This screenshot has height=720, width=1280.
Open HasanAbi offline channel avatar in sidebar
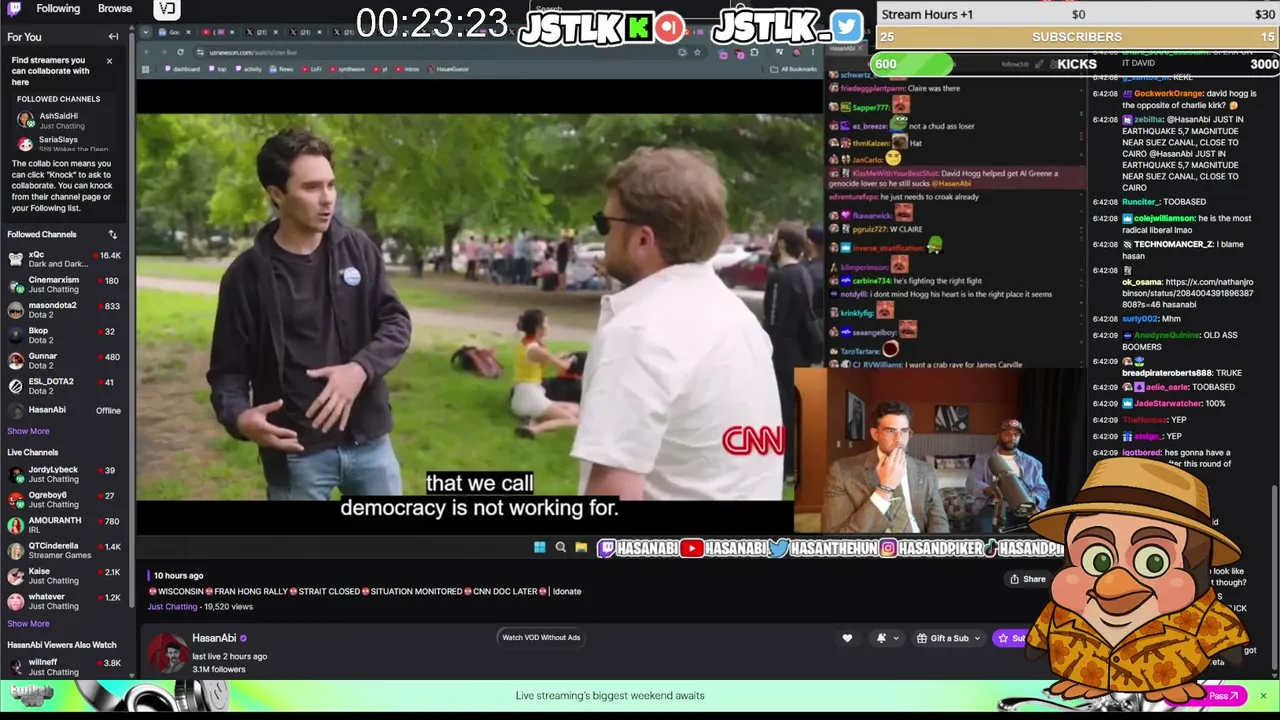[15, 410]
